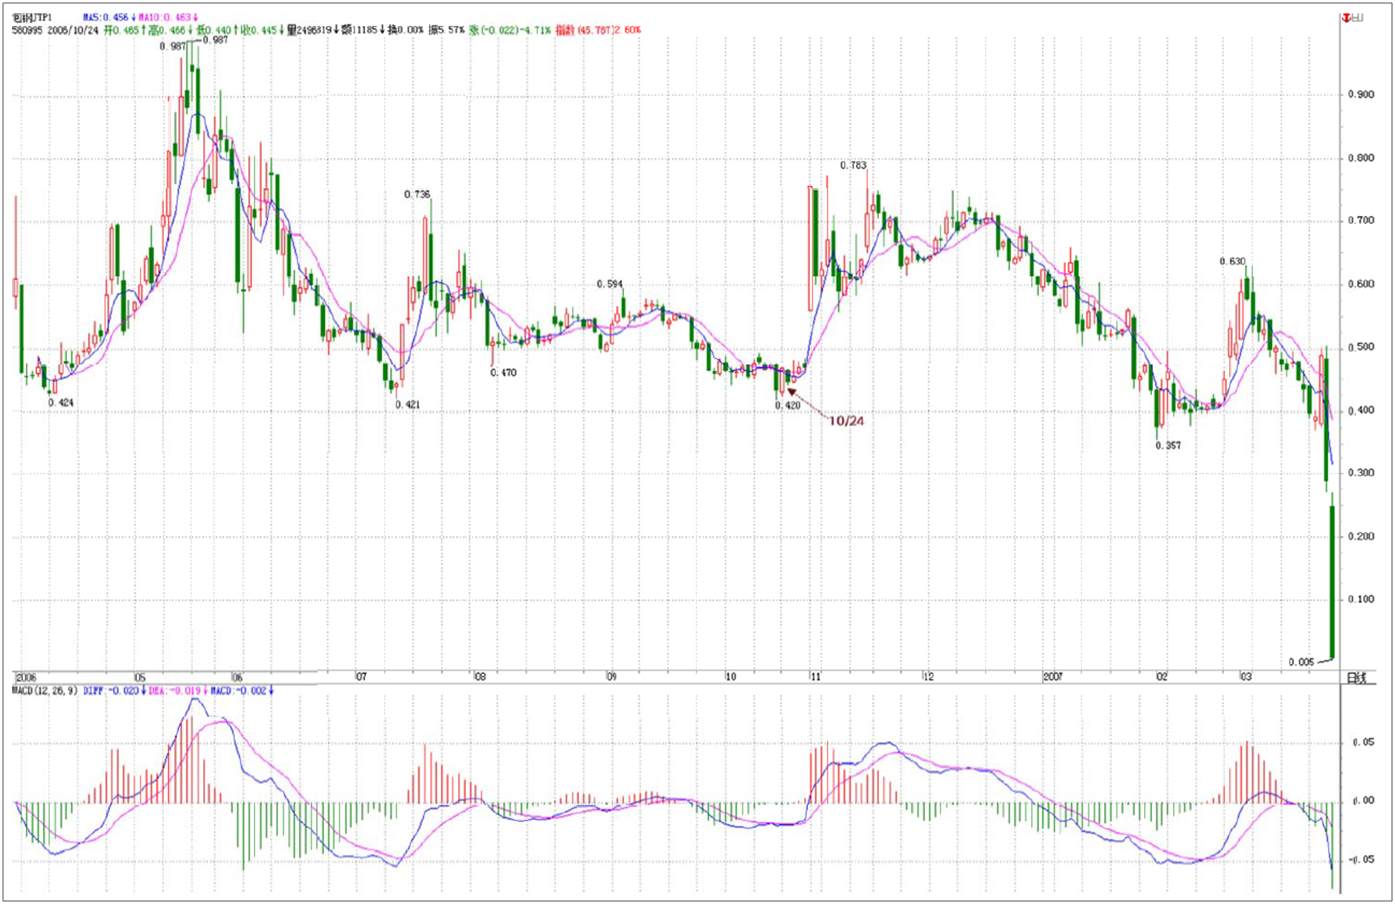
Task: Click the 2007 label on time axis
Action: tap(1052, 677)
